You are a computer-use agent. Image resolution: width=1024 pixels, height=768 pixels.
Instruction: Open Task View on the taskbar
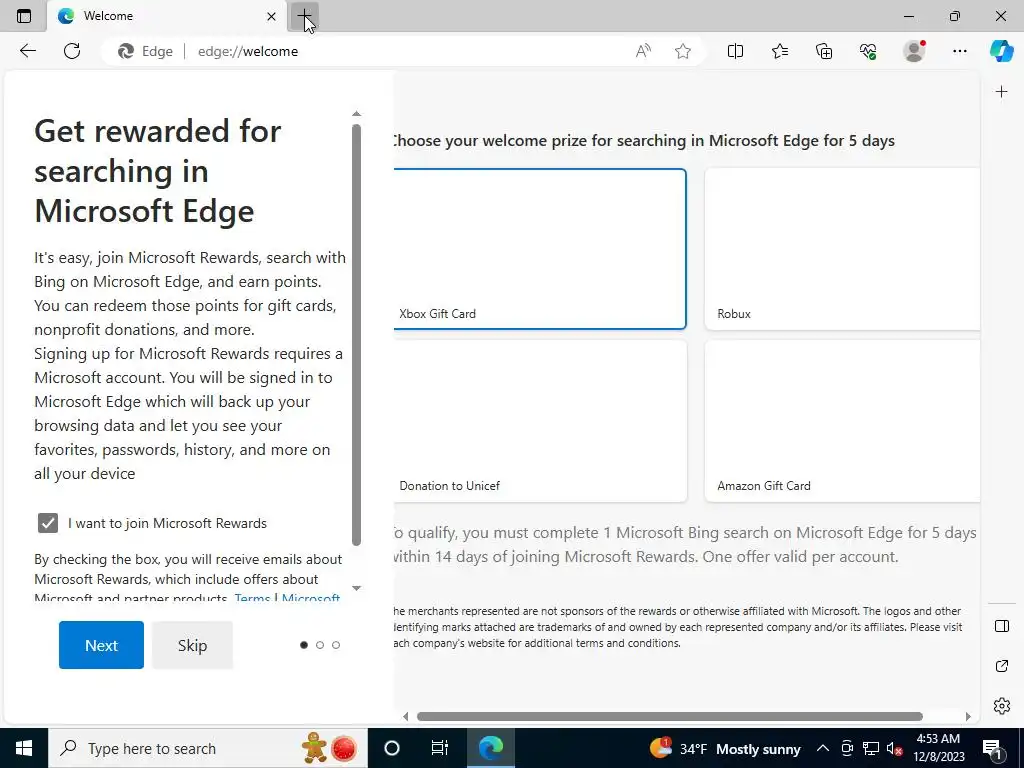[x=440, y=748]
